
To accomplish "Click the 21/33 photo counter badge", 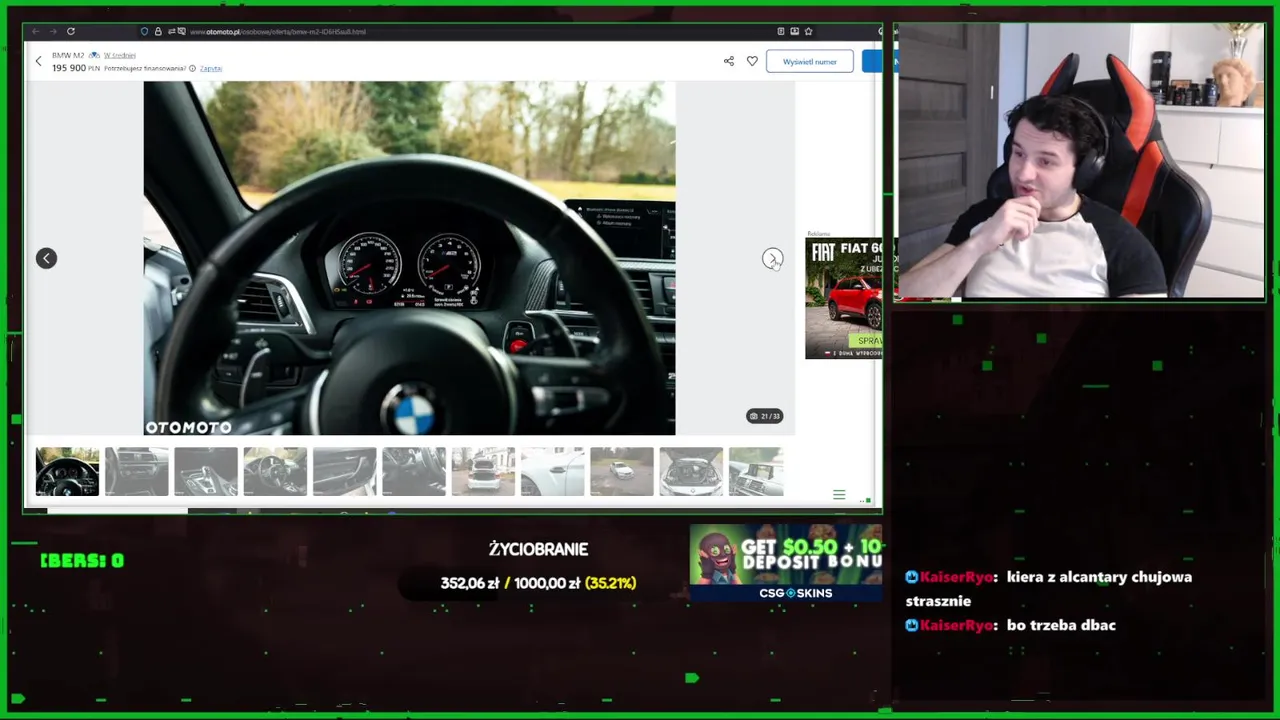I will pyautogui.click(x=765, y=416).
